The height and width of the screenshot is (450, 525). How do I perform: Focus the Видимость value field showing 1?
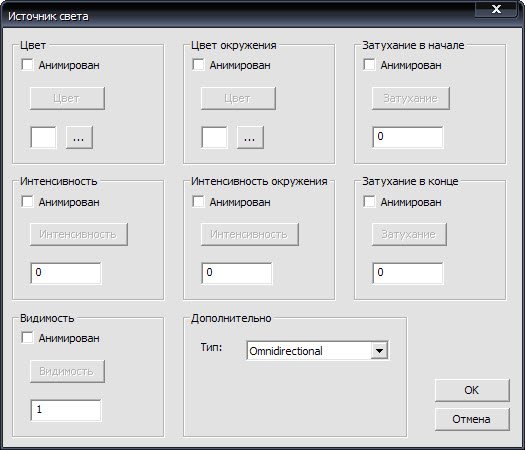[66, 410]
